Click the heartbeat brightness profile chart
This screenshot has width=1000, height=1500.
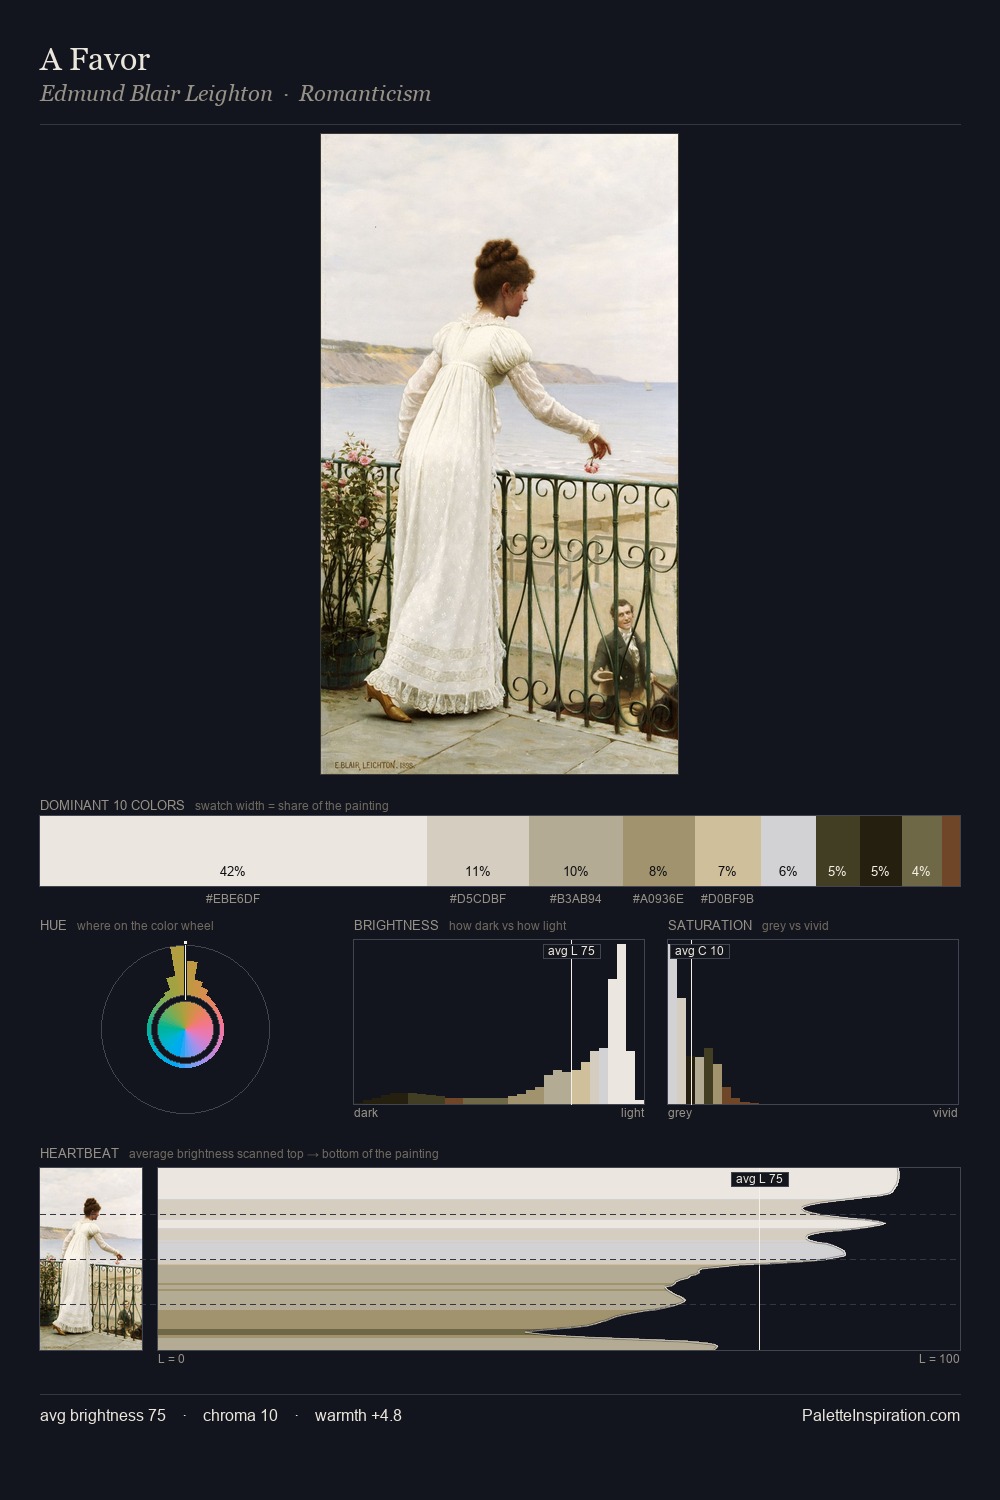(559, 1259)
